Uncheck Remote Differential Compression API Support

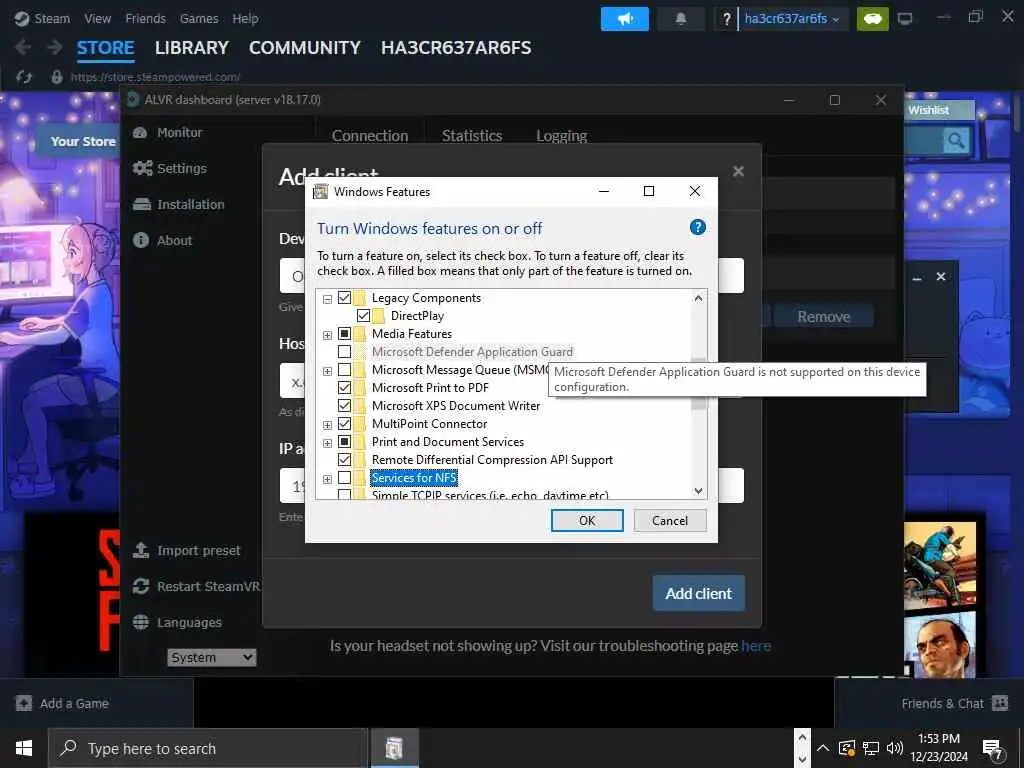344,460
